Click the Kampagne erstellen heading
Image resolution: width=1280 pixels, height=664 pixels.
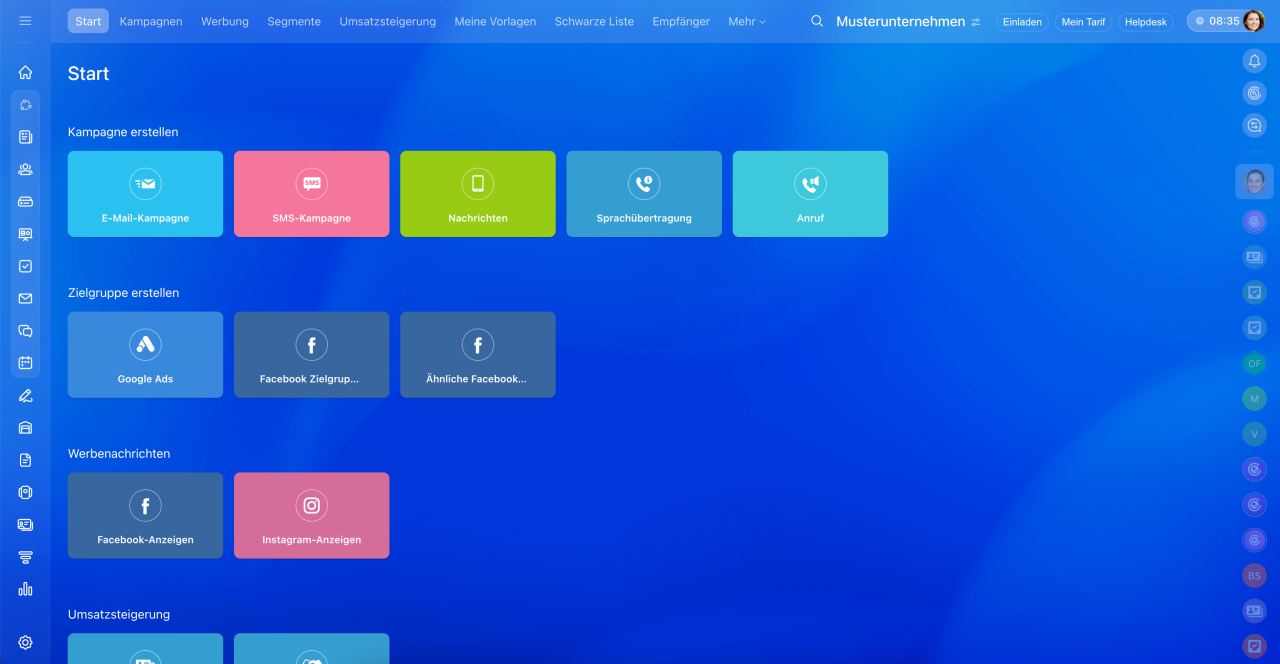pos(123,132)
